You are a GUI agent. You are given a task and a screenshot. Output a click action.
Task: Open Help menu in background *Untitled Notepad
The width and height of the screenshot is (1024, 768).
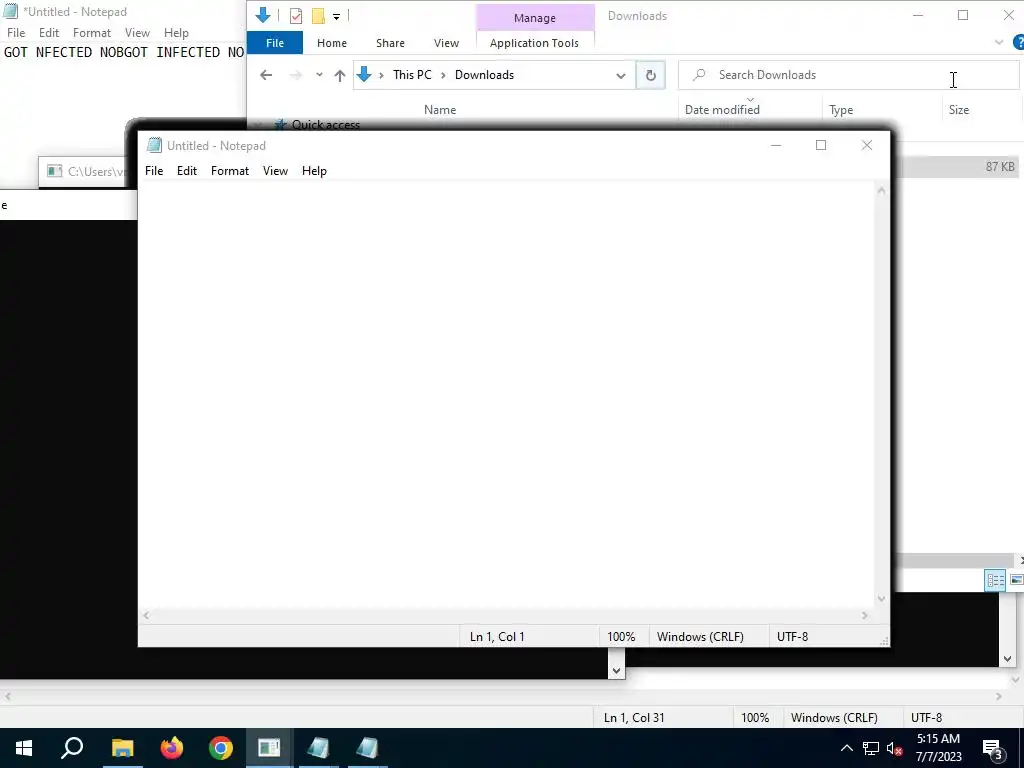pos(176,33)
